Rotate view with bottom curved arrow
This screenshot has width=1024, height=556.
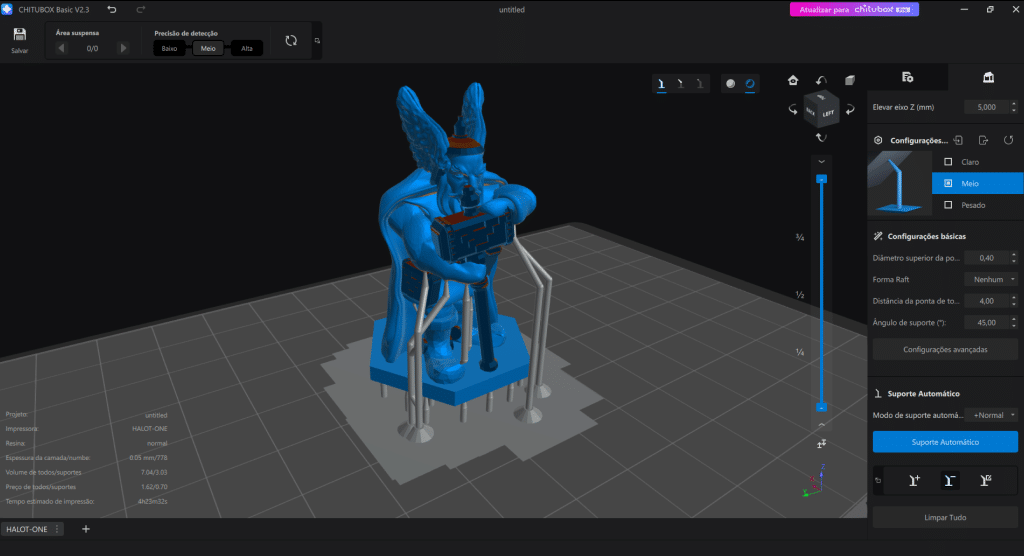coord(822,138)
